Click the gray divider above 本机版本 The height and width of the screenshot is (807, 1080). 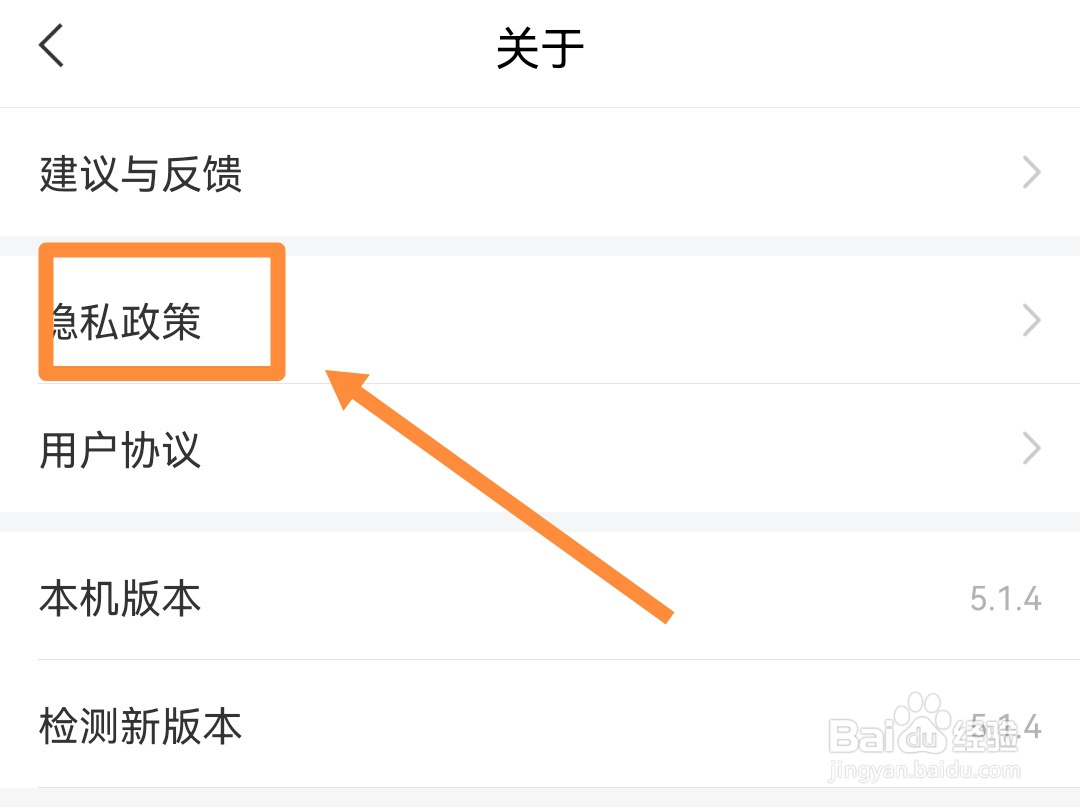click(540, 522)
